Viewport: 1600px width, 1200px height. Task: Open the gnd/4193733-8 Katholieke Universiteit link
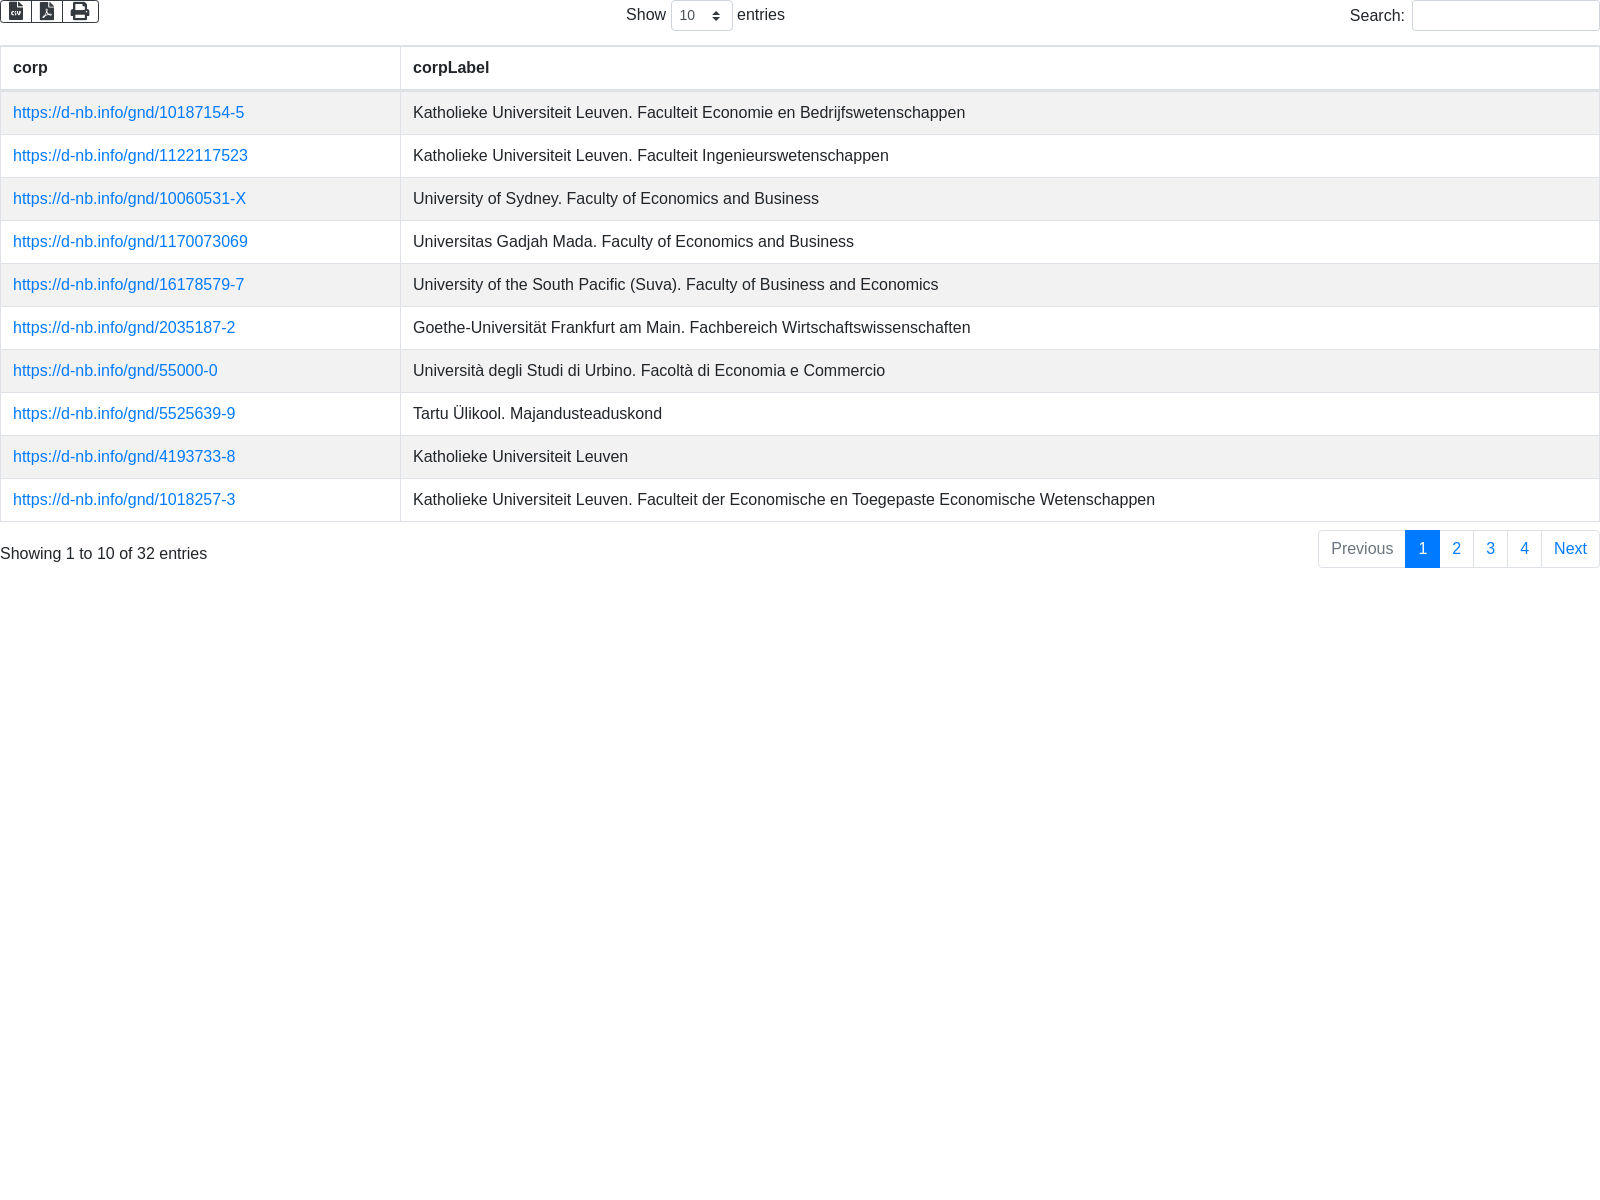pos(124,457)
